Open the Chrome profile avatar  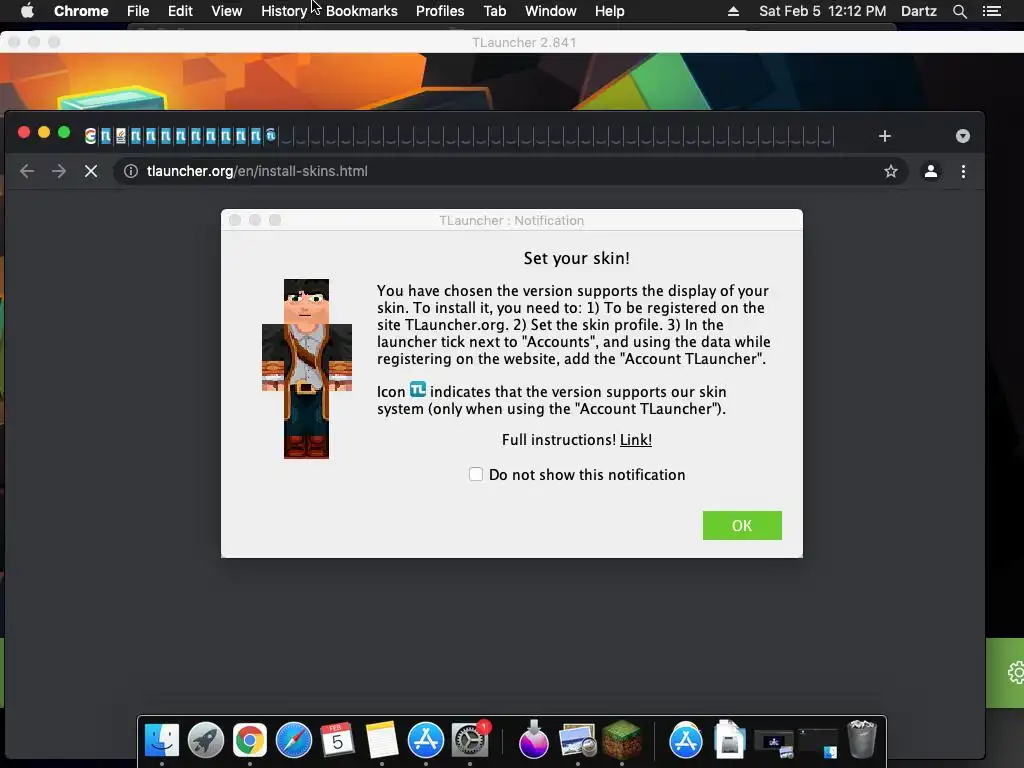pyautogui.click(x=931, y=171)
